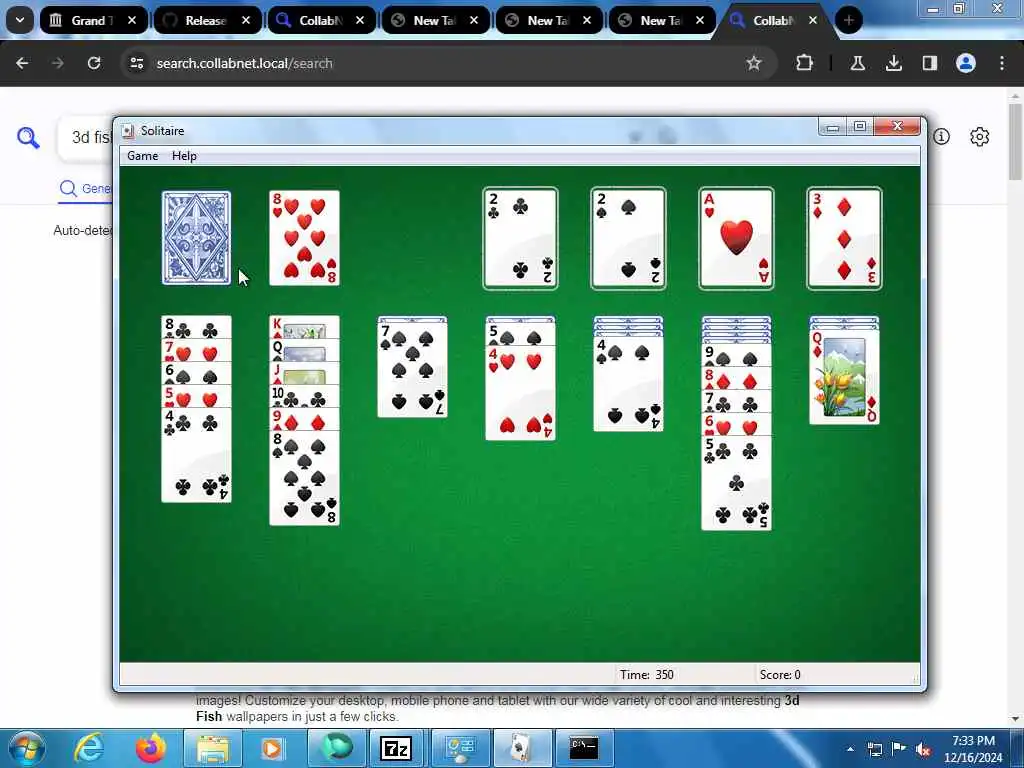Open browser downloads

click(x=893, y=63)
